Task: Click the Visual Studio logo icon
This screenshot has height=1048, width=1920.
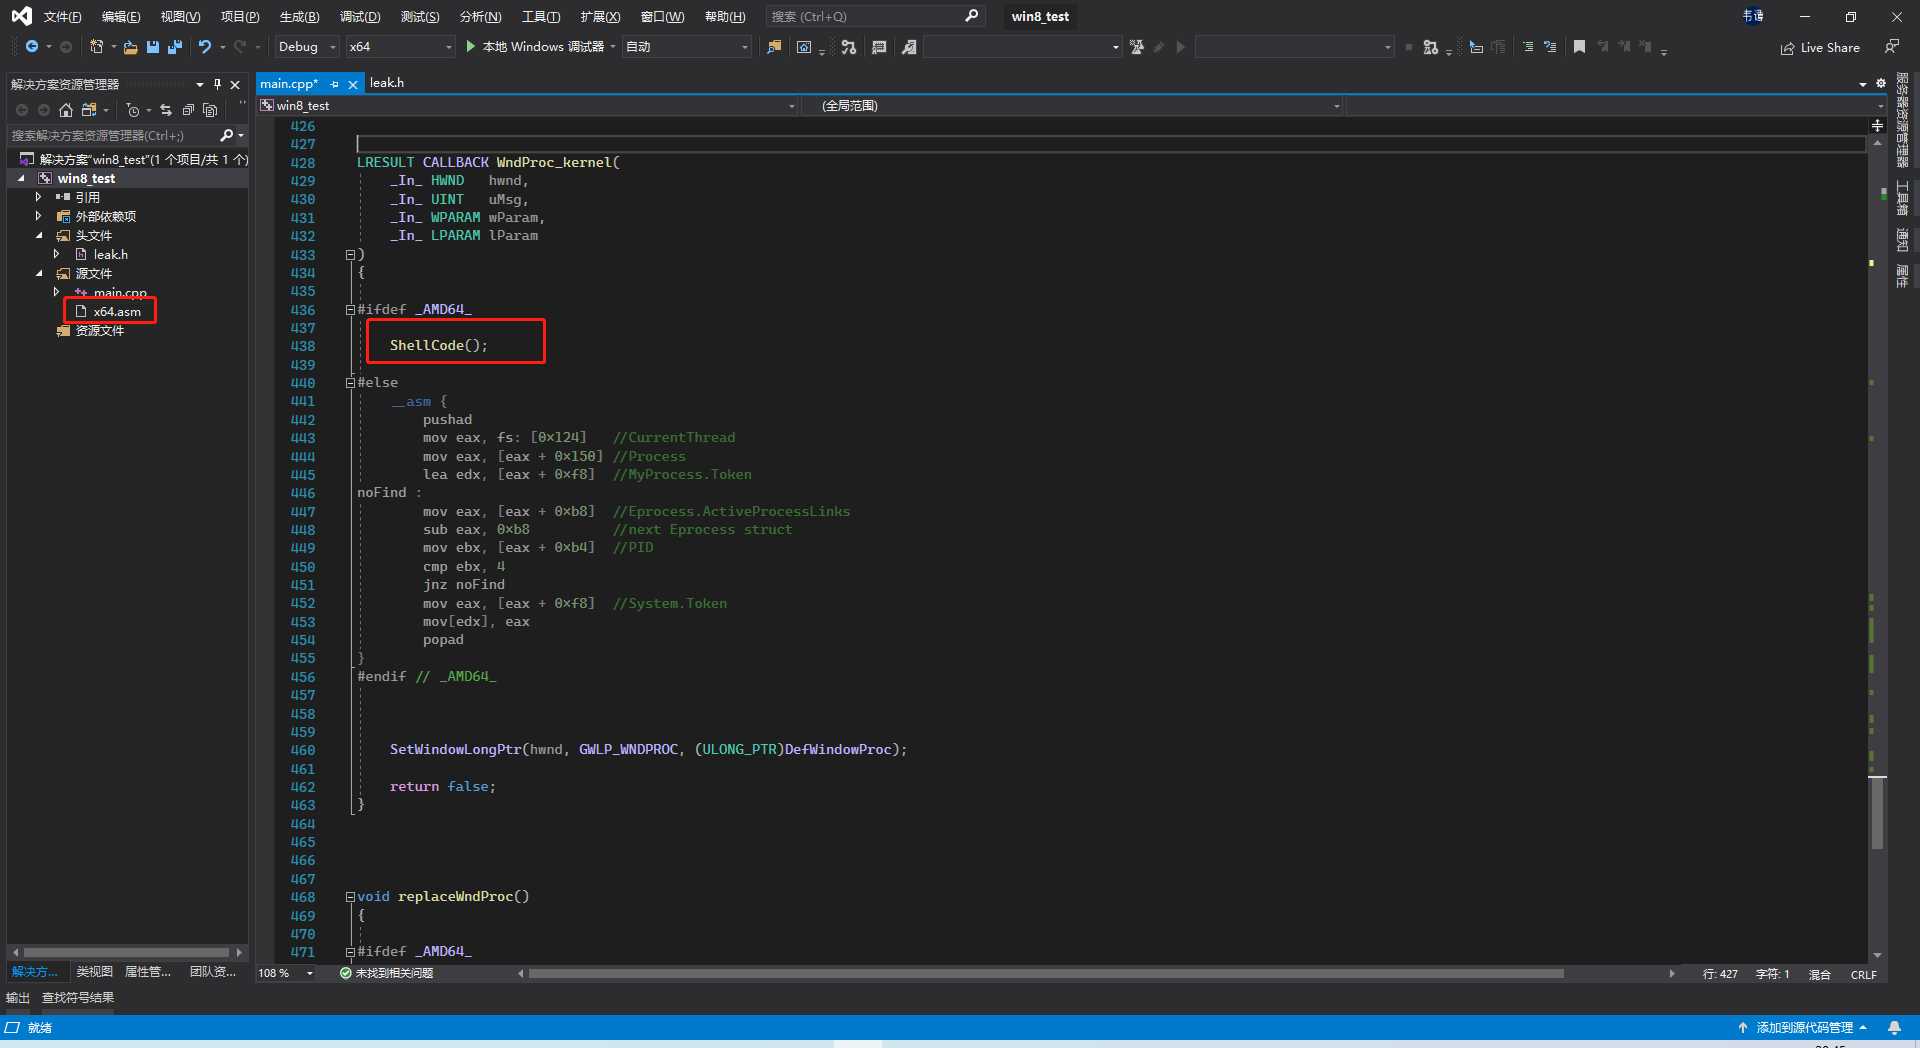Action: point(21,16)
